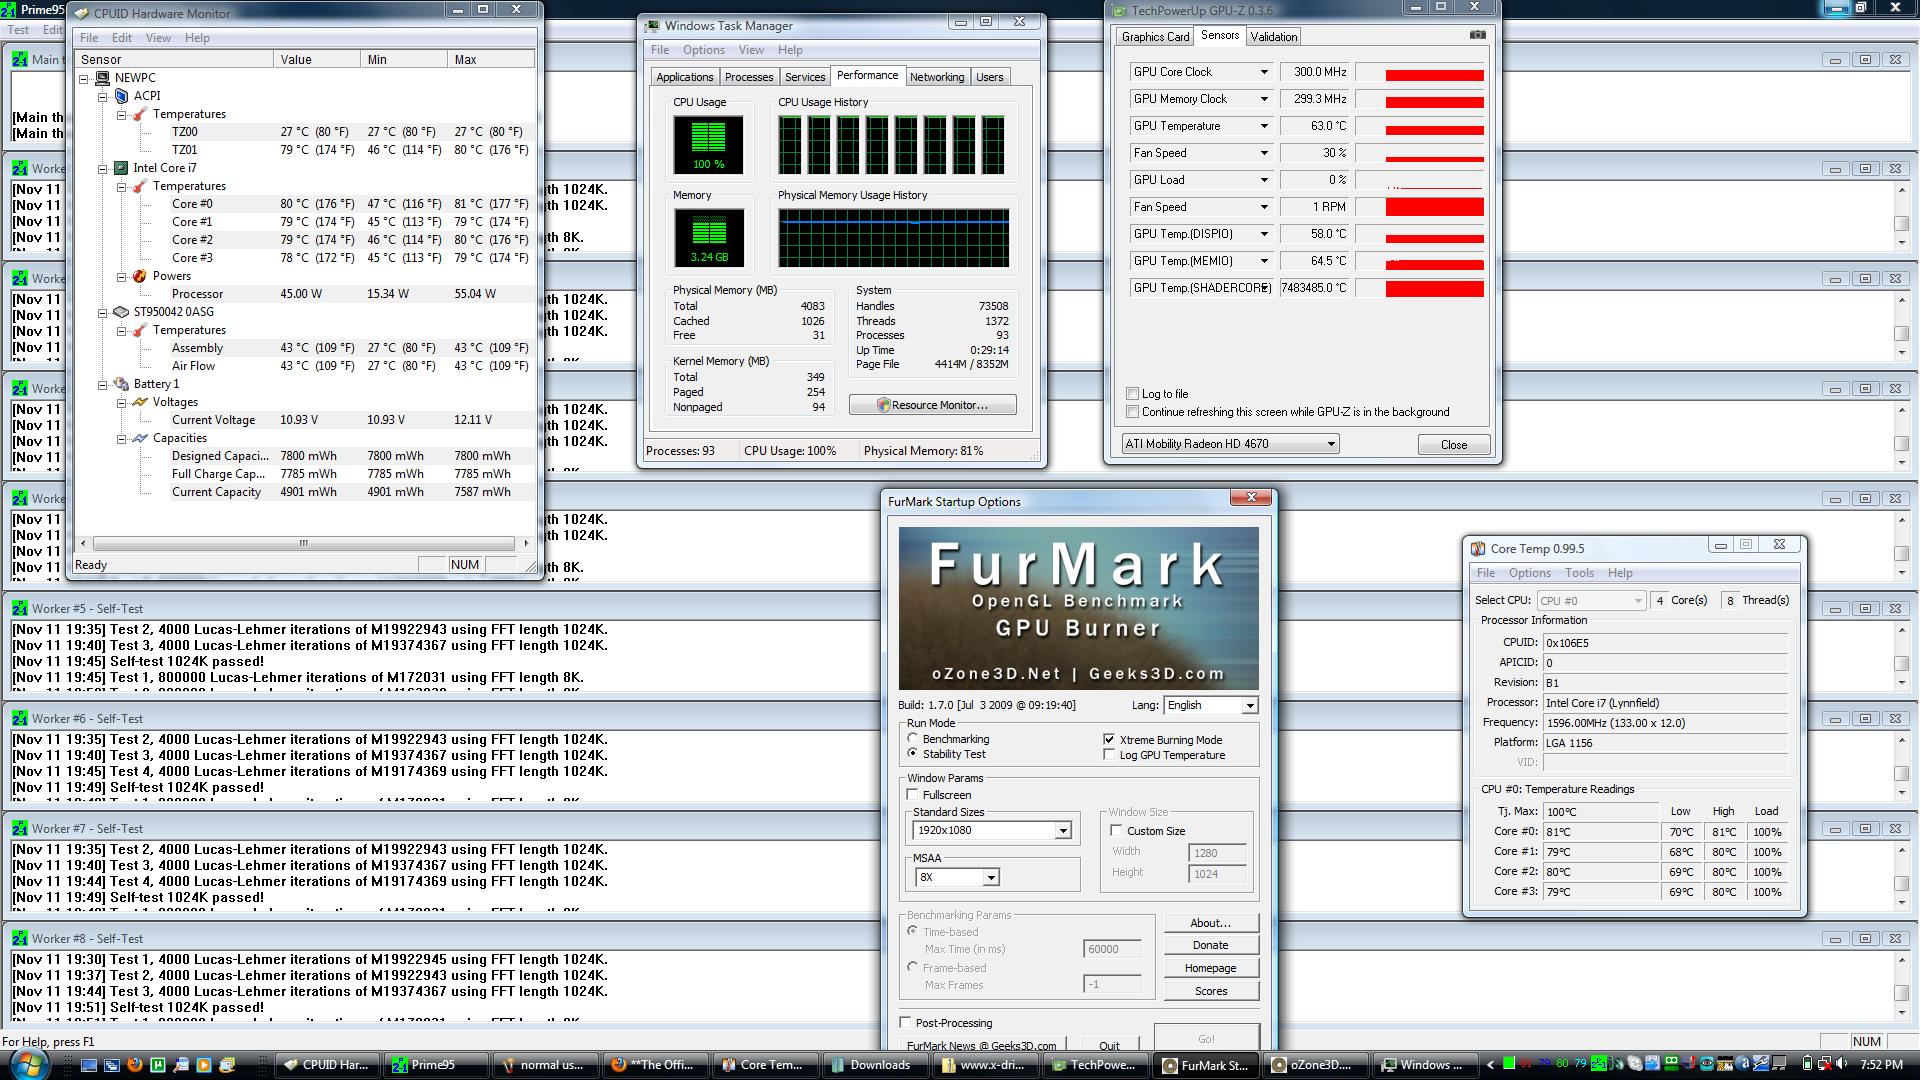
Task: Switch to the Networking tab in Task Manager
Action: point(937,77)
